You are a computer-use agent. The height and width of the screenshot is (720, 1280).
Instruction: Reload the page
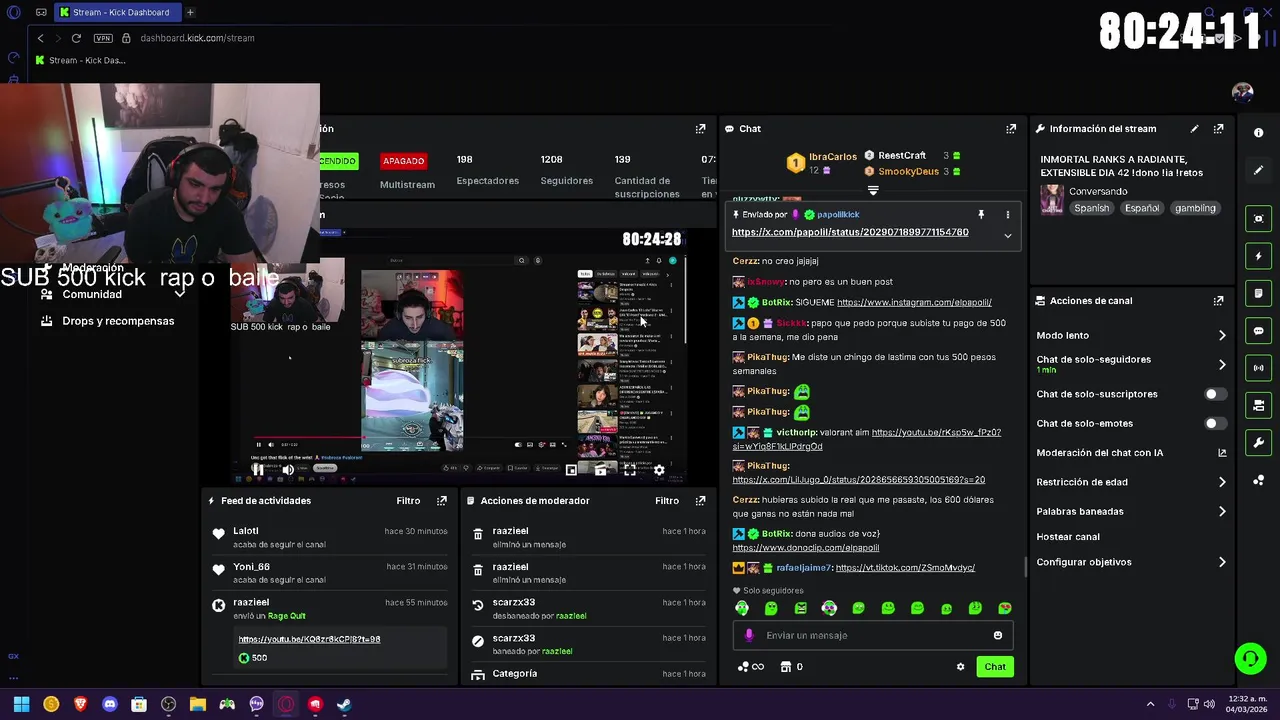(76, 38)
